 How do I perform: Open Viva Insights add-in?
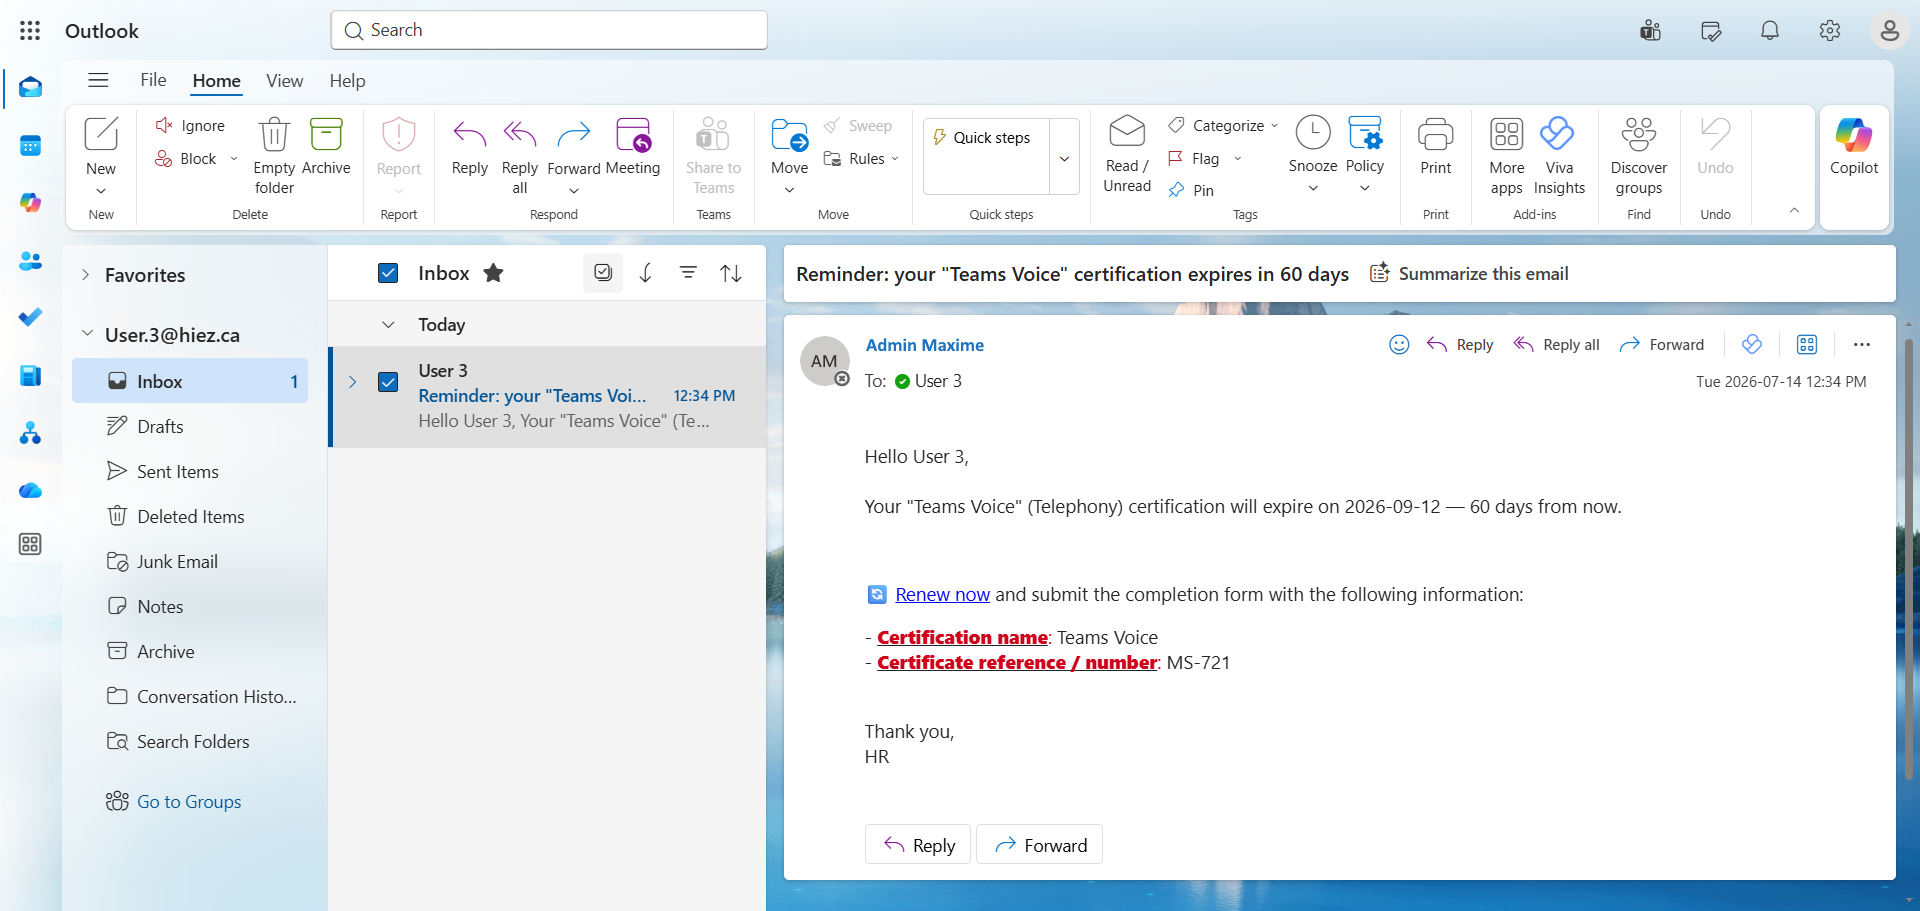point(1559,155)
